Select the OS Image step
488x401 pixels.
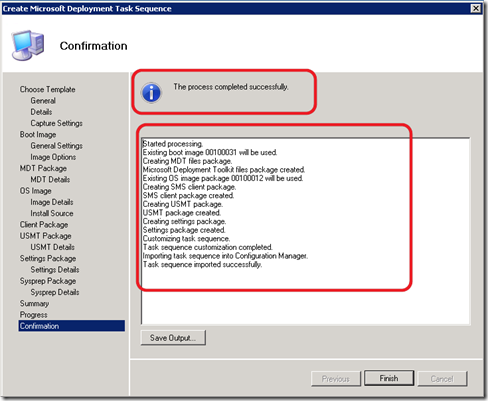[x=35, y=191]
